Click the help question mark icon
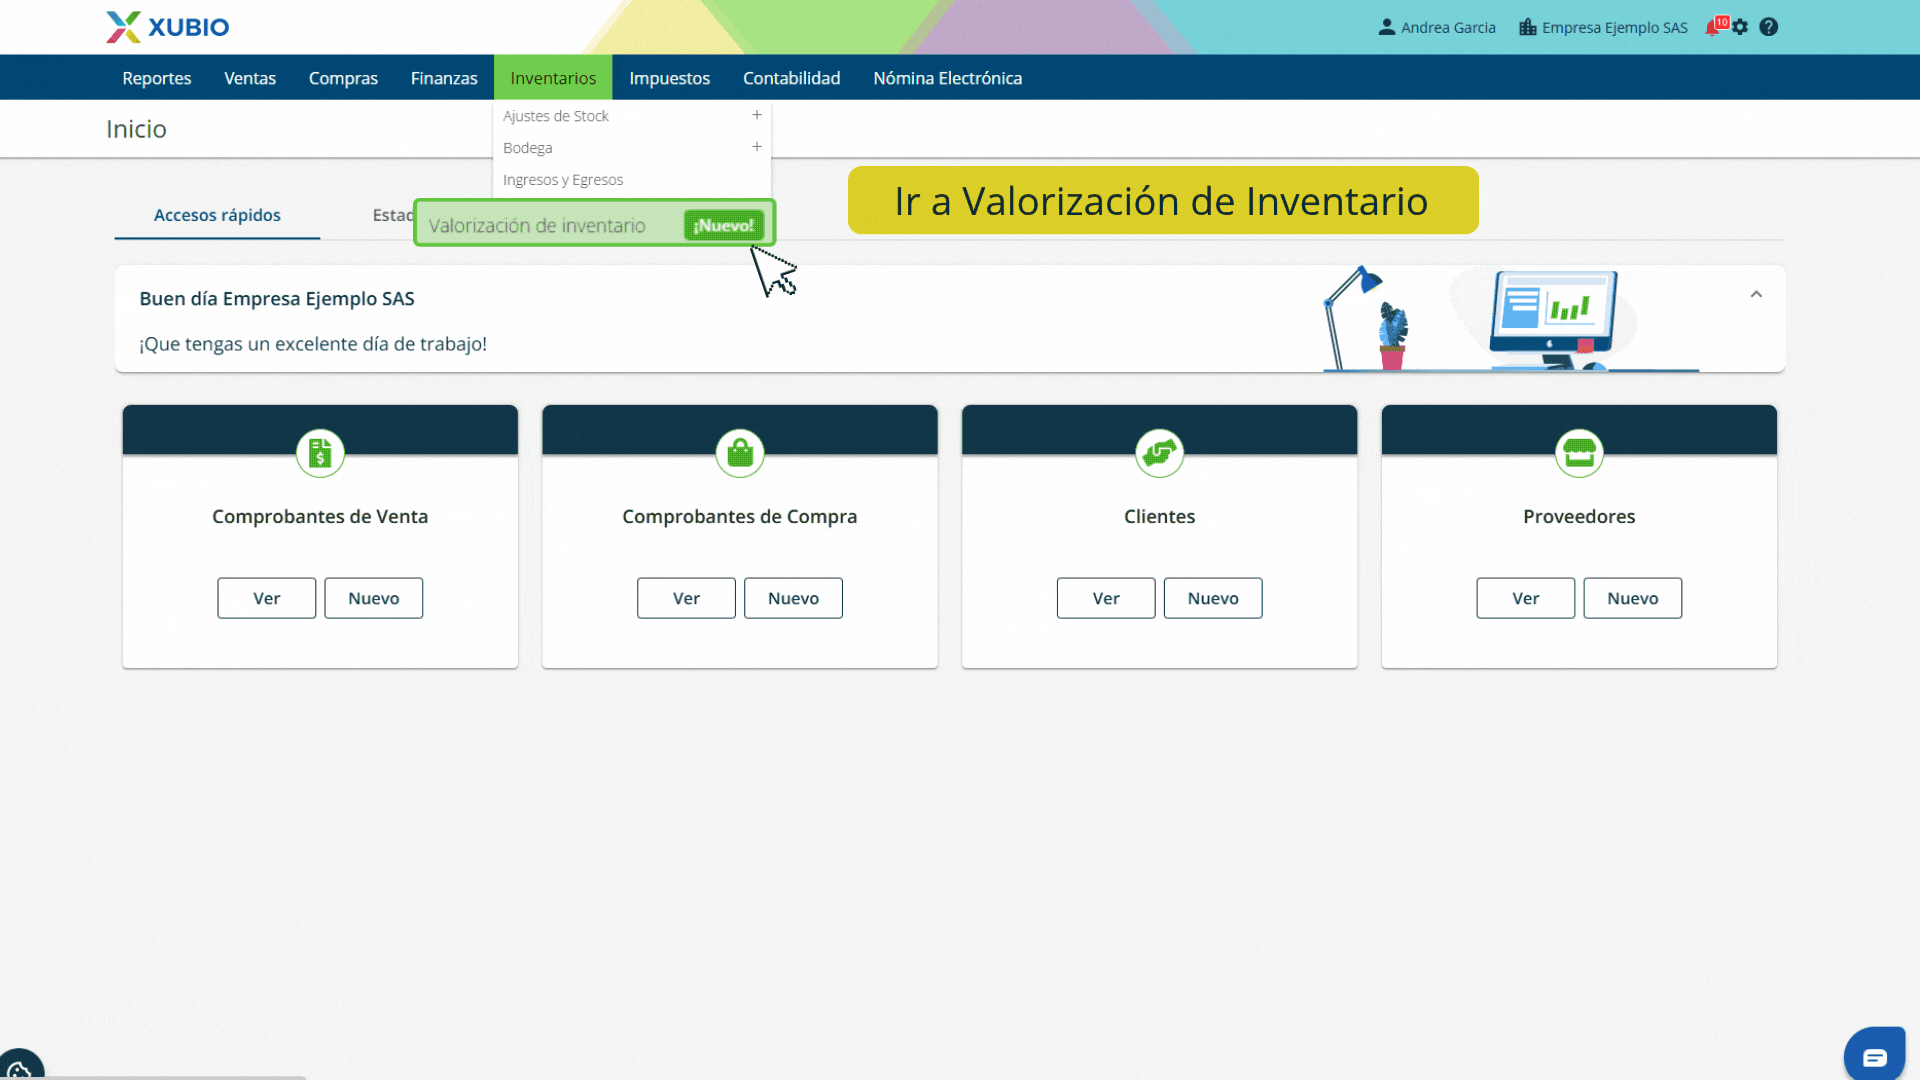This screenshot has width=1920, height=1080. point(1768,27)
